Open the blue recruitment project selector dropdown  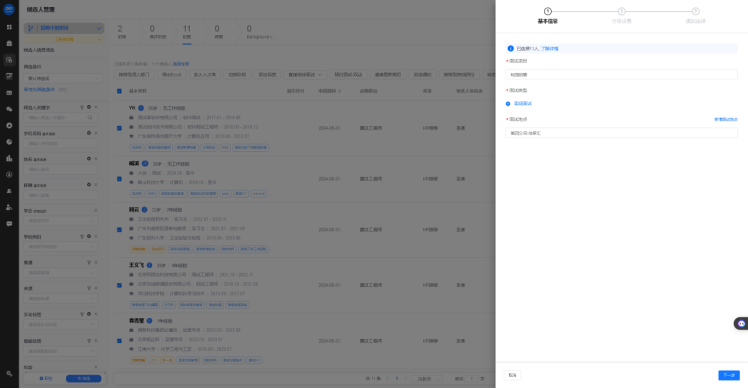(63, 28)
